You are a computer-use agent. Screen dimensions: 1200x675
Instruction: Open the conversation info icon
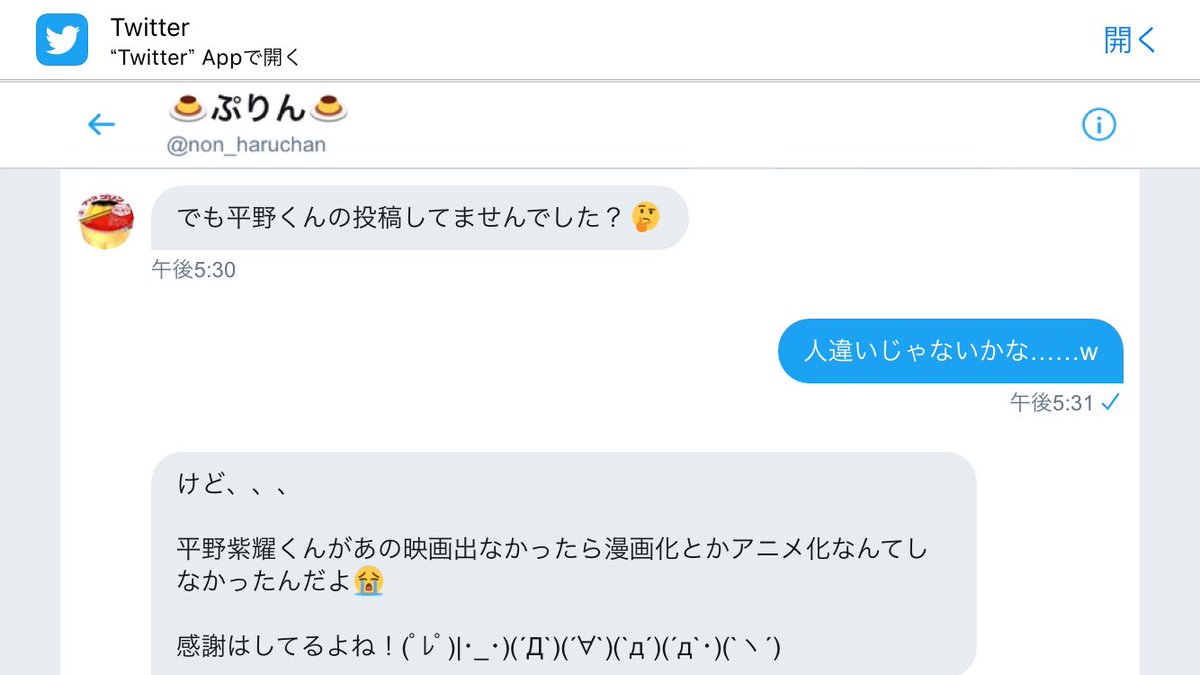1098,124
